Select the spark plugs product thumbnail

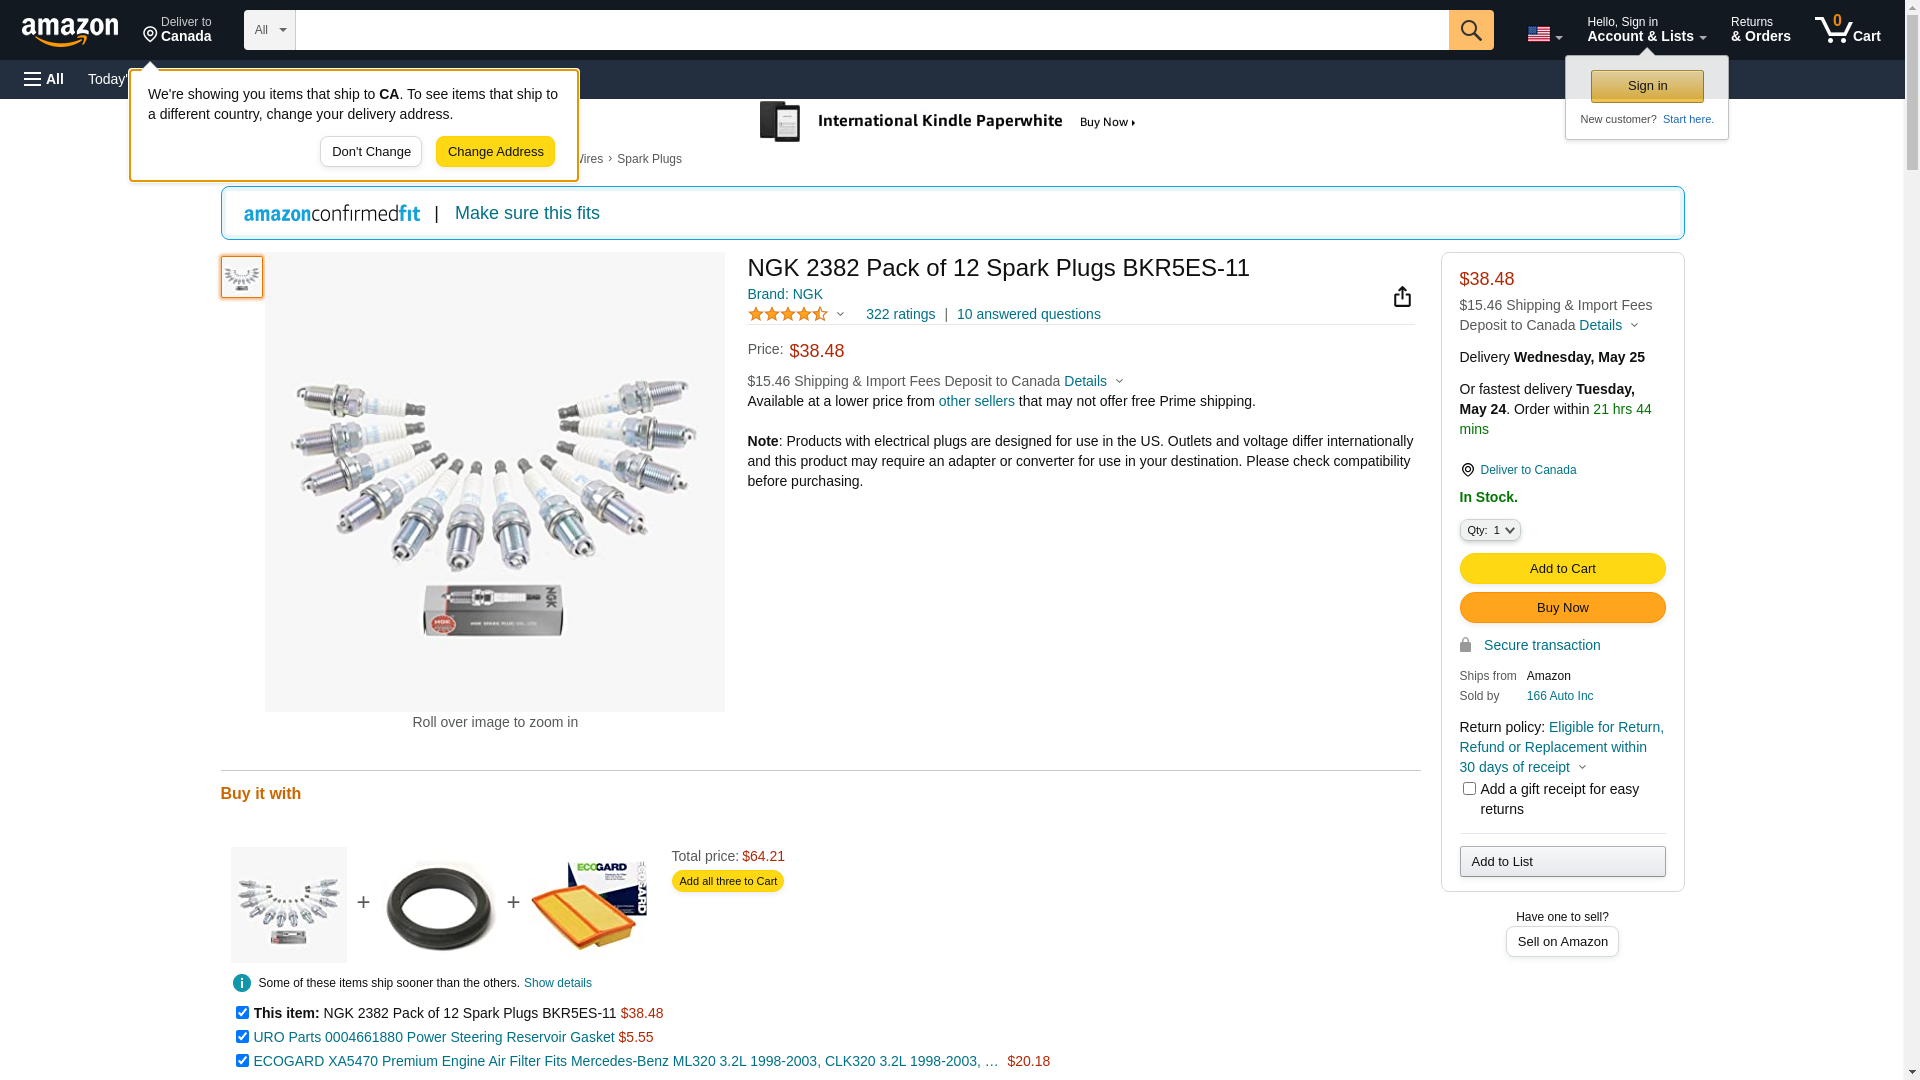click(242, 277)
